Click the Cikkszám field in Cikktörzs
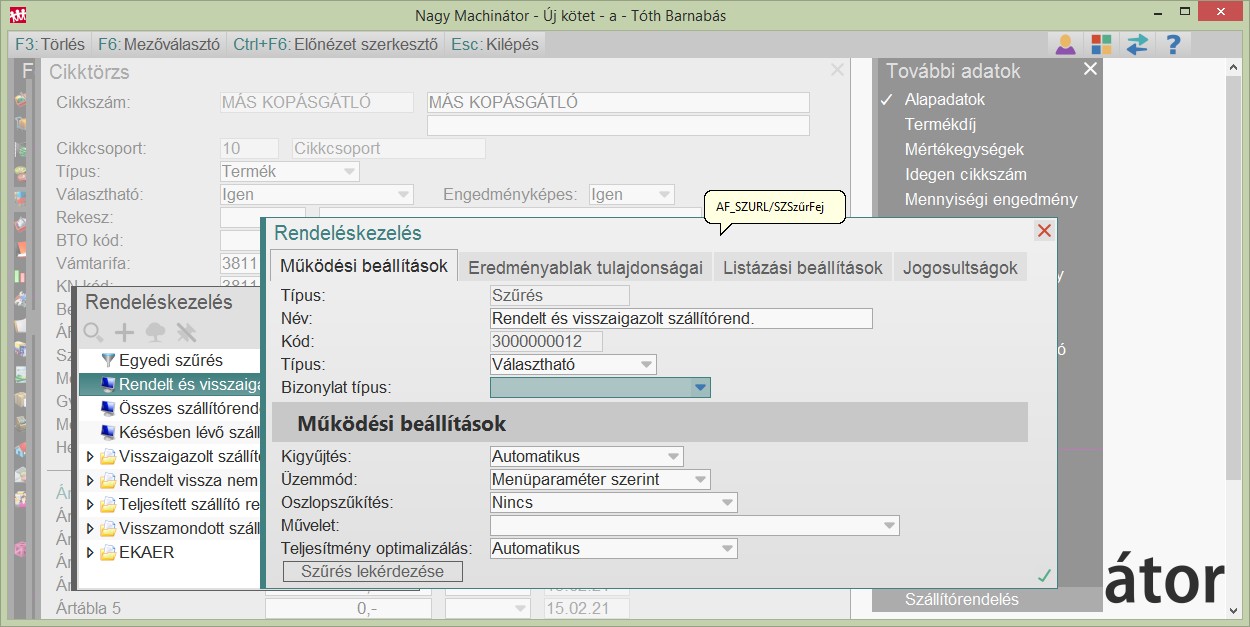The width and height of the screenshot is (1250, 627). 316,102
